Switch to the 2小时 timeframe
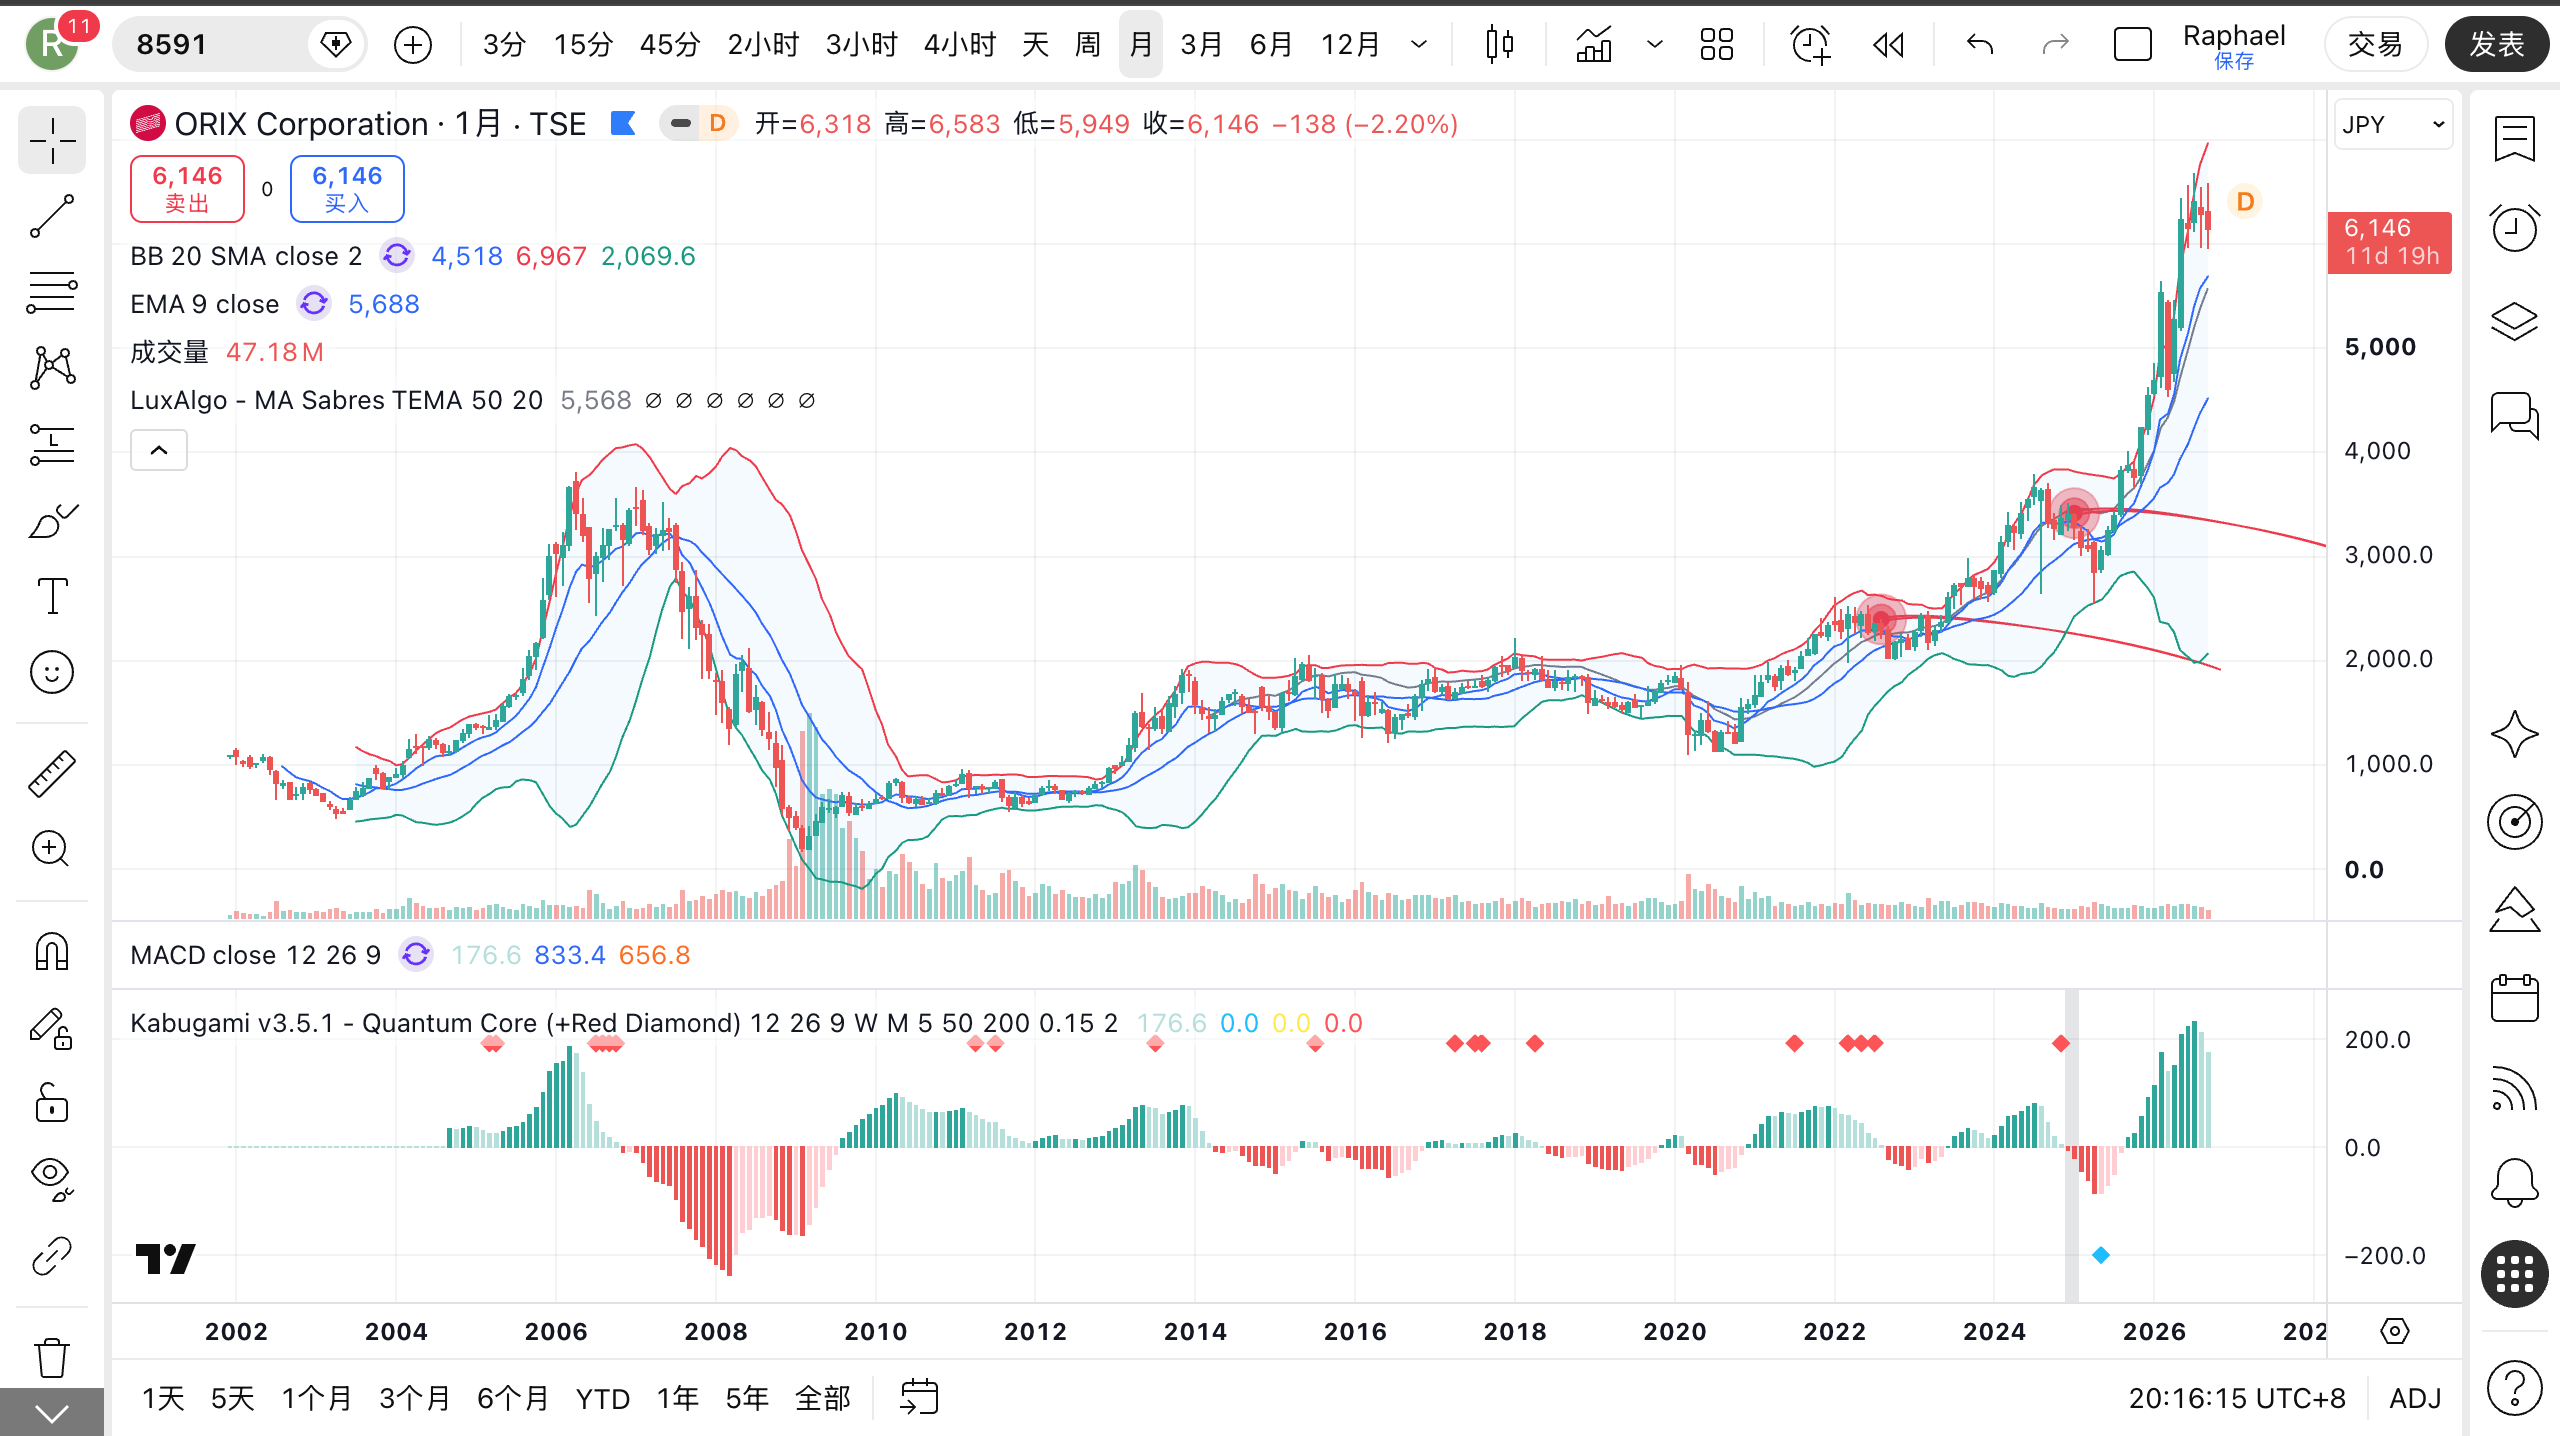This screenshot has height=1436, width=2560. pyautogui.click(x=763, y=44)
